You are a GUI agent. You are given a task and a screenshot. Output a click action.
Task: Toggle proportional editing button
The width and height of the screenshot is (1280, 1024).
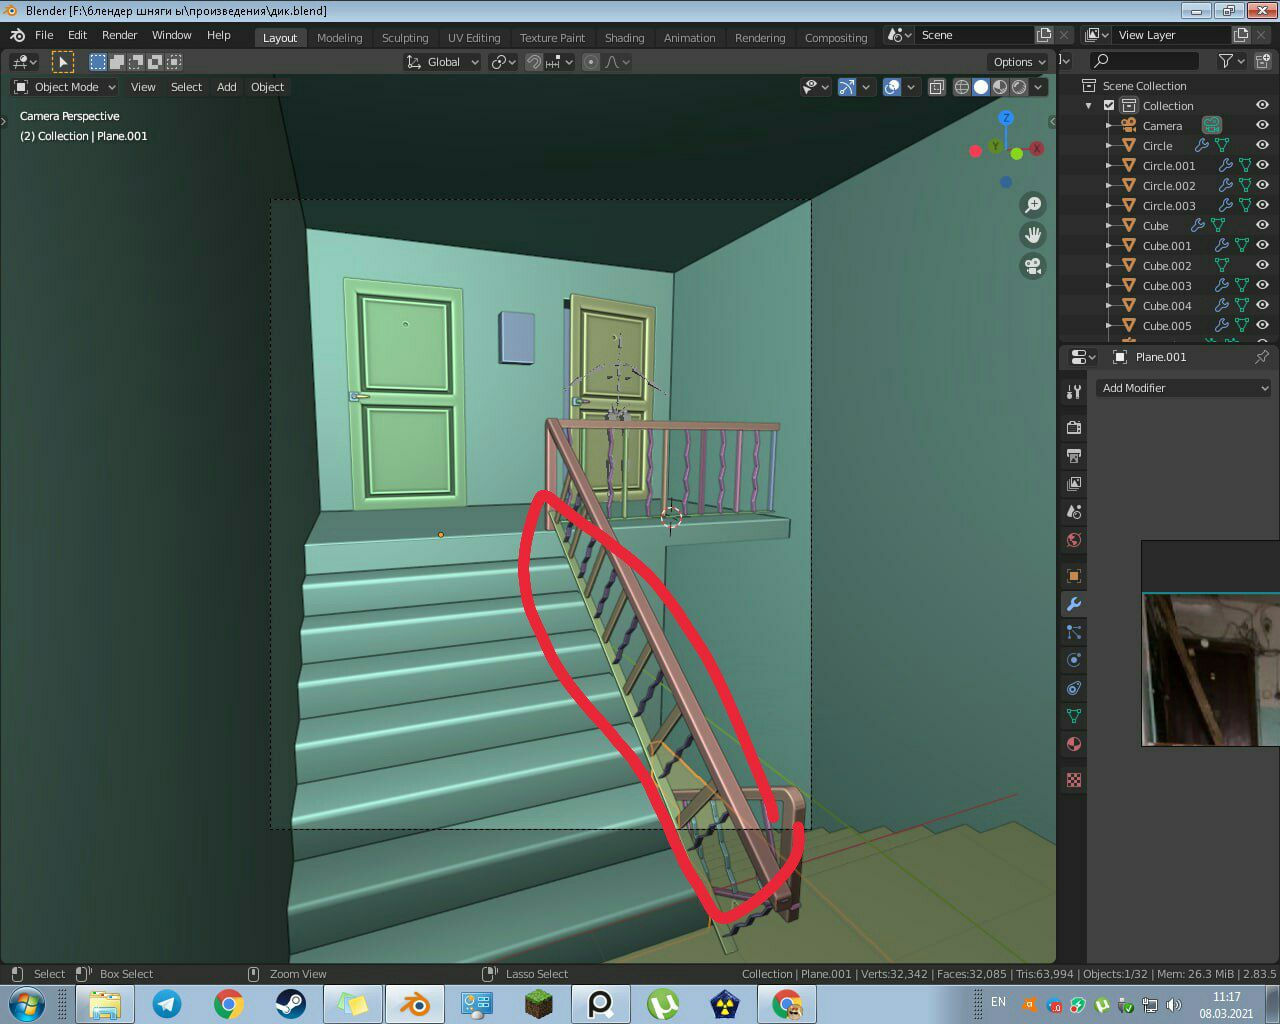point(591,62)
